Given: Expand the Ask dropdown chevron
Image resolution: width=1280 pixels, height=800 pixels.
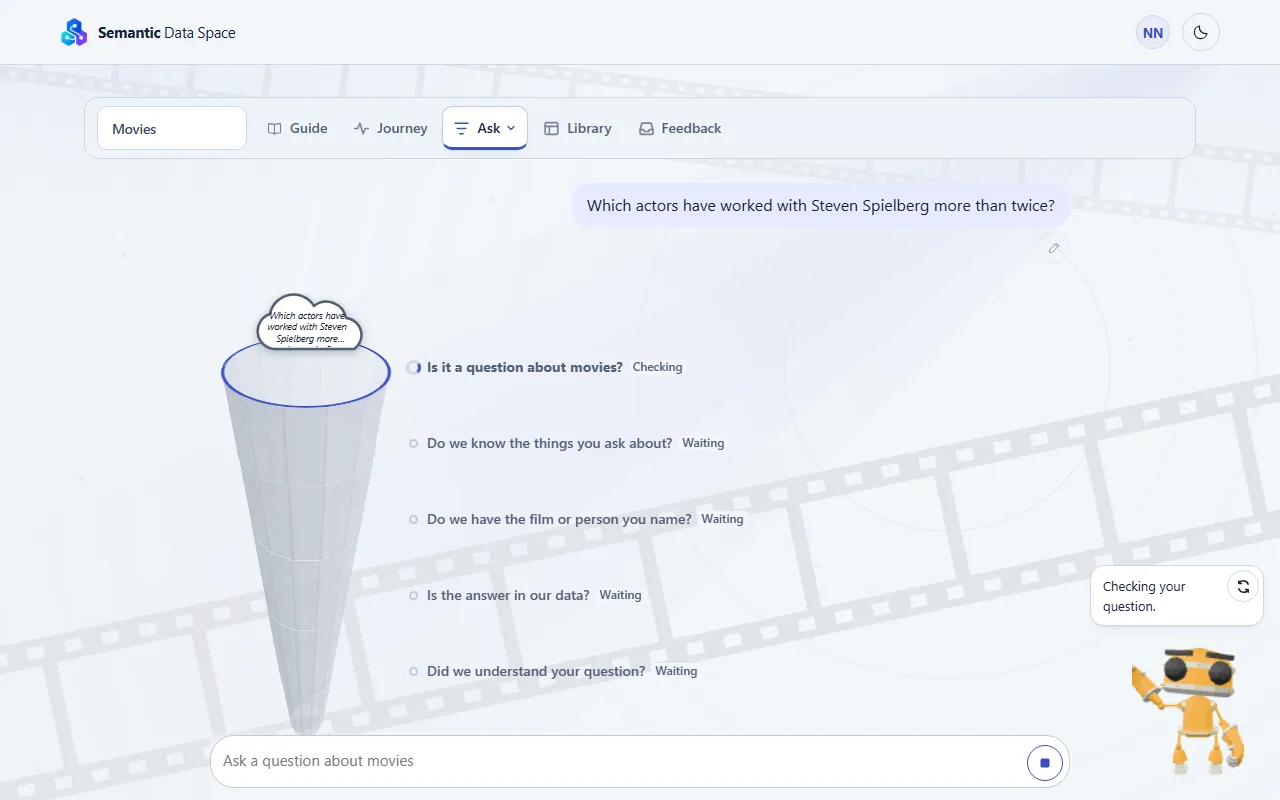Looking at the screenshot, I should pyautogui.click(x=511, y=128).
